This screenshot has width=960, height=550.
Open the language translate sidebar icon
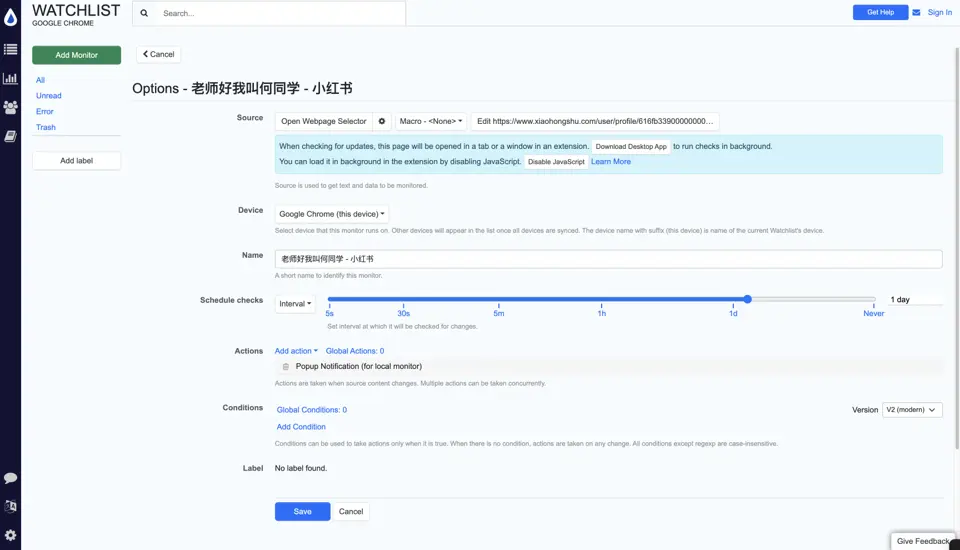click(x=10, y=507)
